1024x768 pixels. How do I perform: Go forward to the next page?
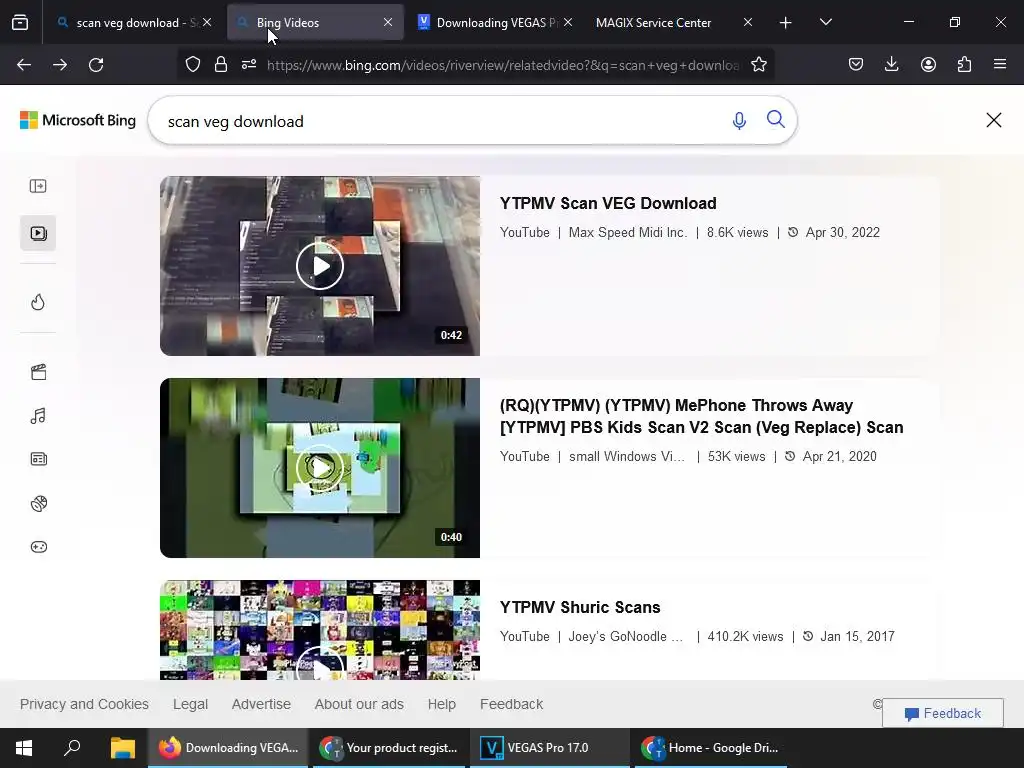60,65
